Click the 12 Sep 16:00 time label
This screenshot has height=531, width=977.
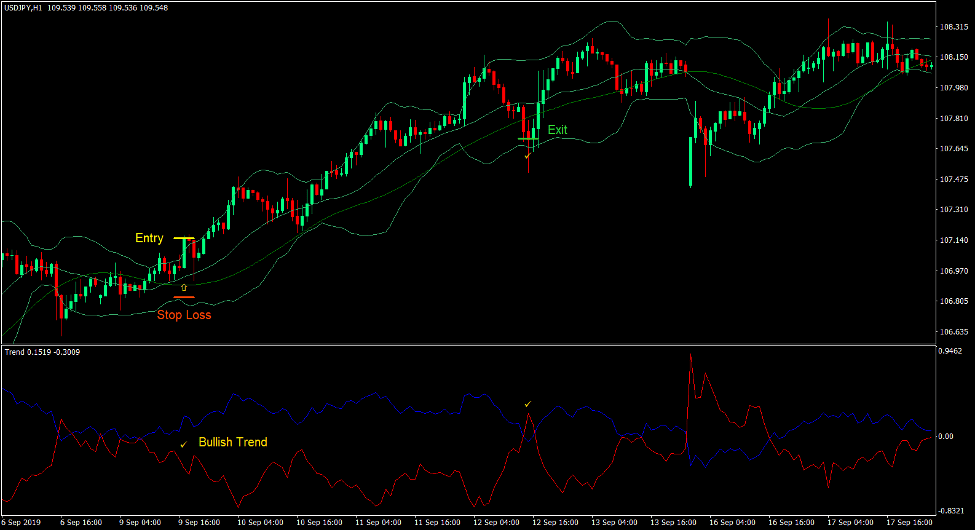[x=555, y=522]
